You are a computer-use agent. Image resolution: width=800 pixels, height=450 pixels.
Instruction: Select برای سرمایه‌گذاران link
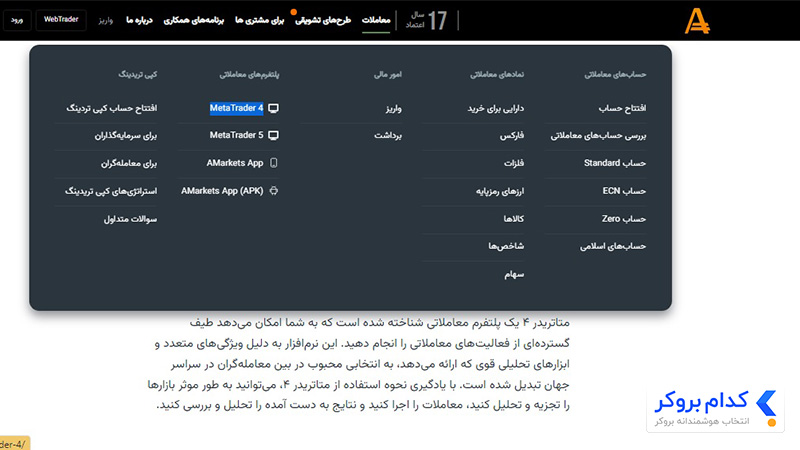[126, 136]
